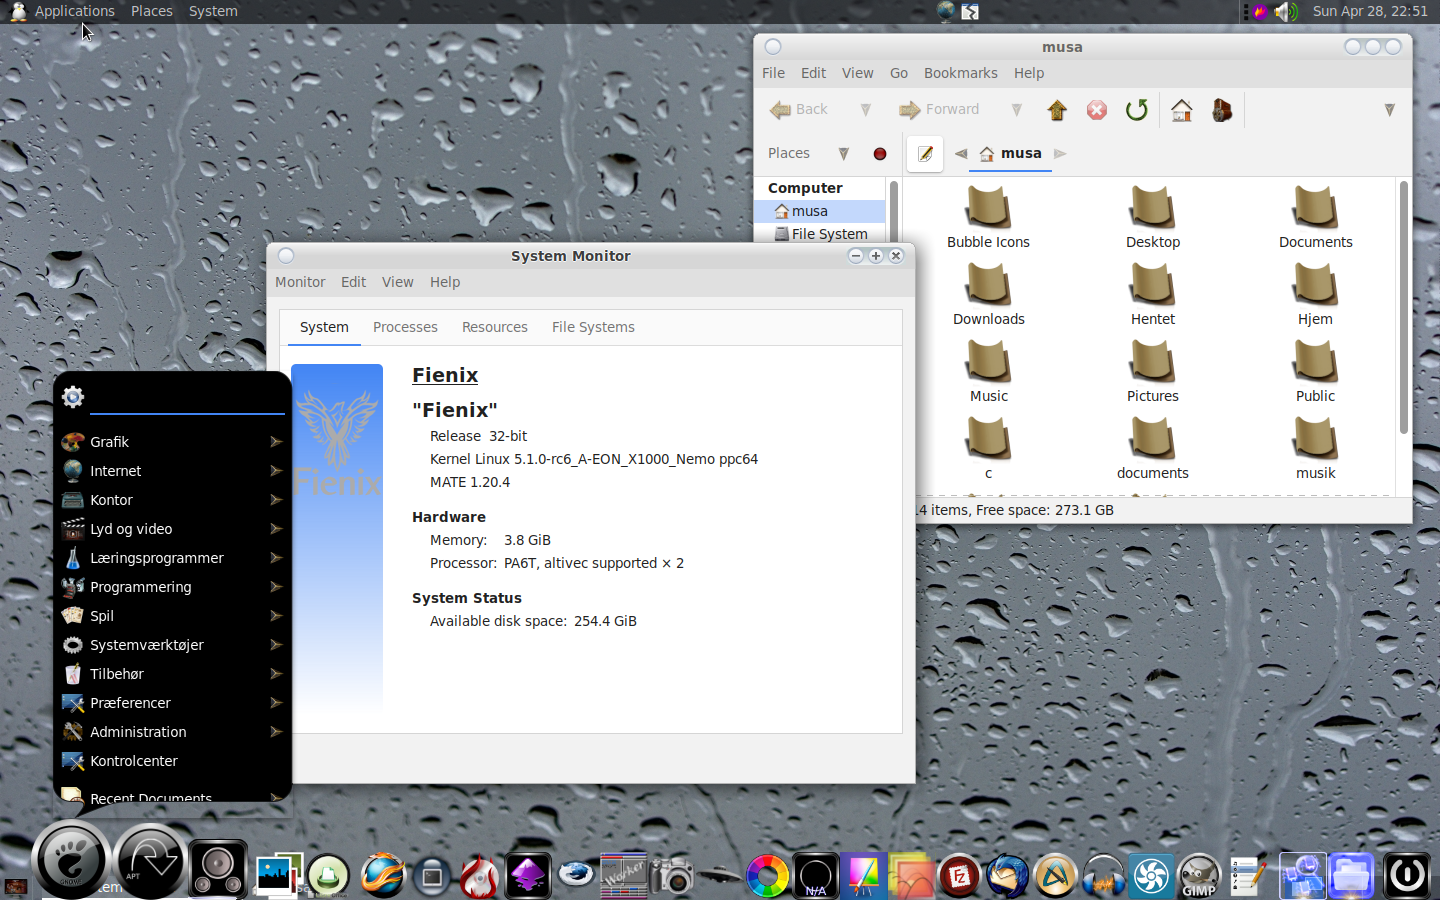Screen dimensions: 1440x900
Task: Click the Home folder toolbar icon
Action: tap(1181, 110)
